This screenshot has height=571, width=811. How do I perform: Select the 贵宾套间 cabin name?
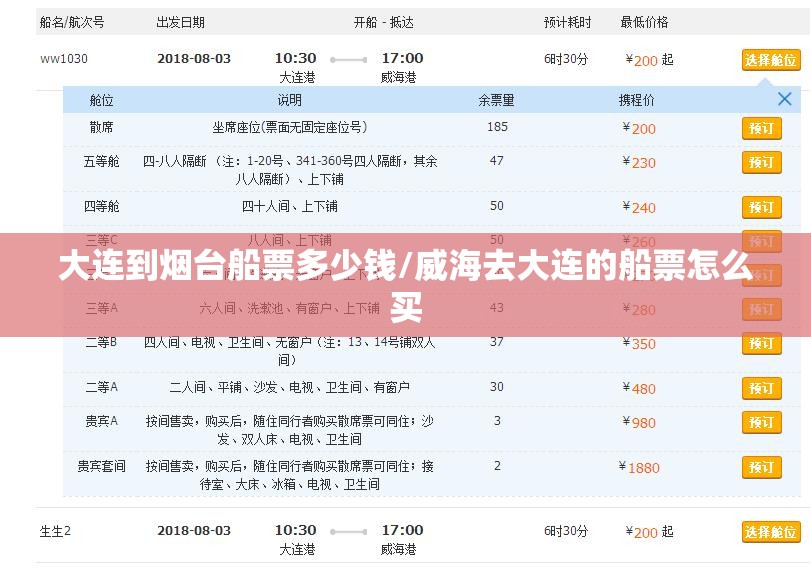pos(101,466)
